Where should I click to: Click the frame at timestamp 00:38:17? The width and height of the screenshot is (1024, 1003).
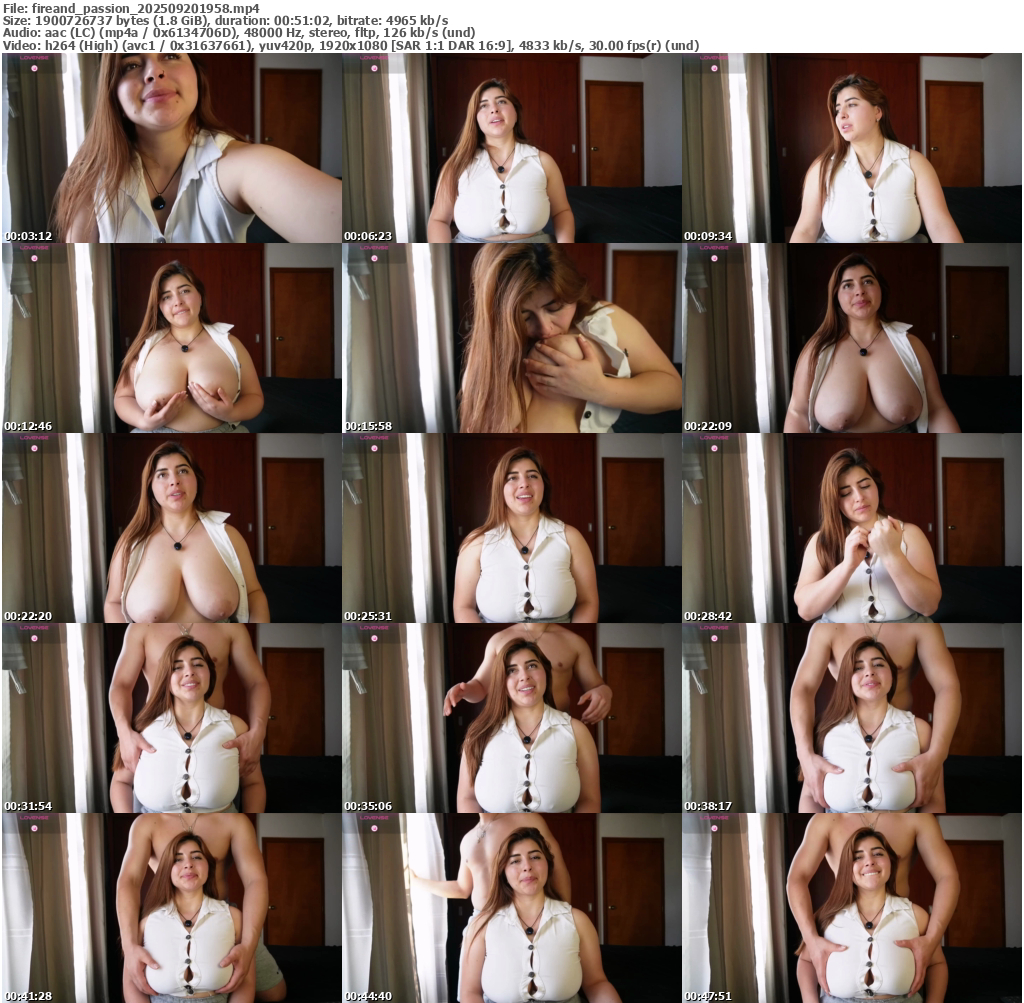[x=852, y=718]
